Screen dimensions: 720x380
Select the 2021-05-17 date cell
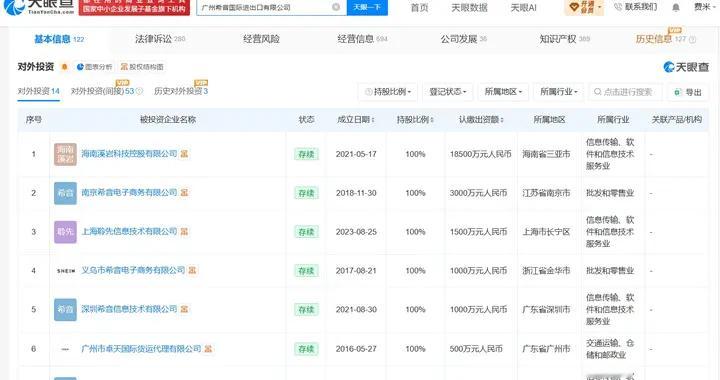click(x=356, y=154)
